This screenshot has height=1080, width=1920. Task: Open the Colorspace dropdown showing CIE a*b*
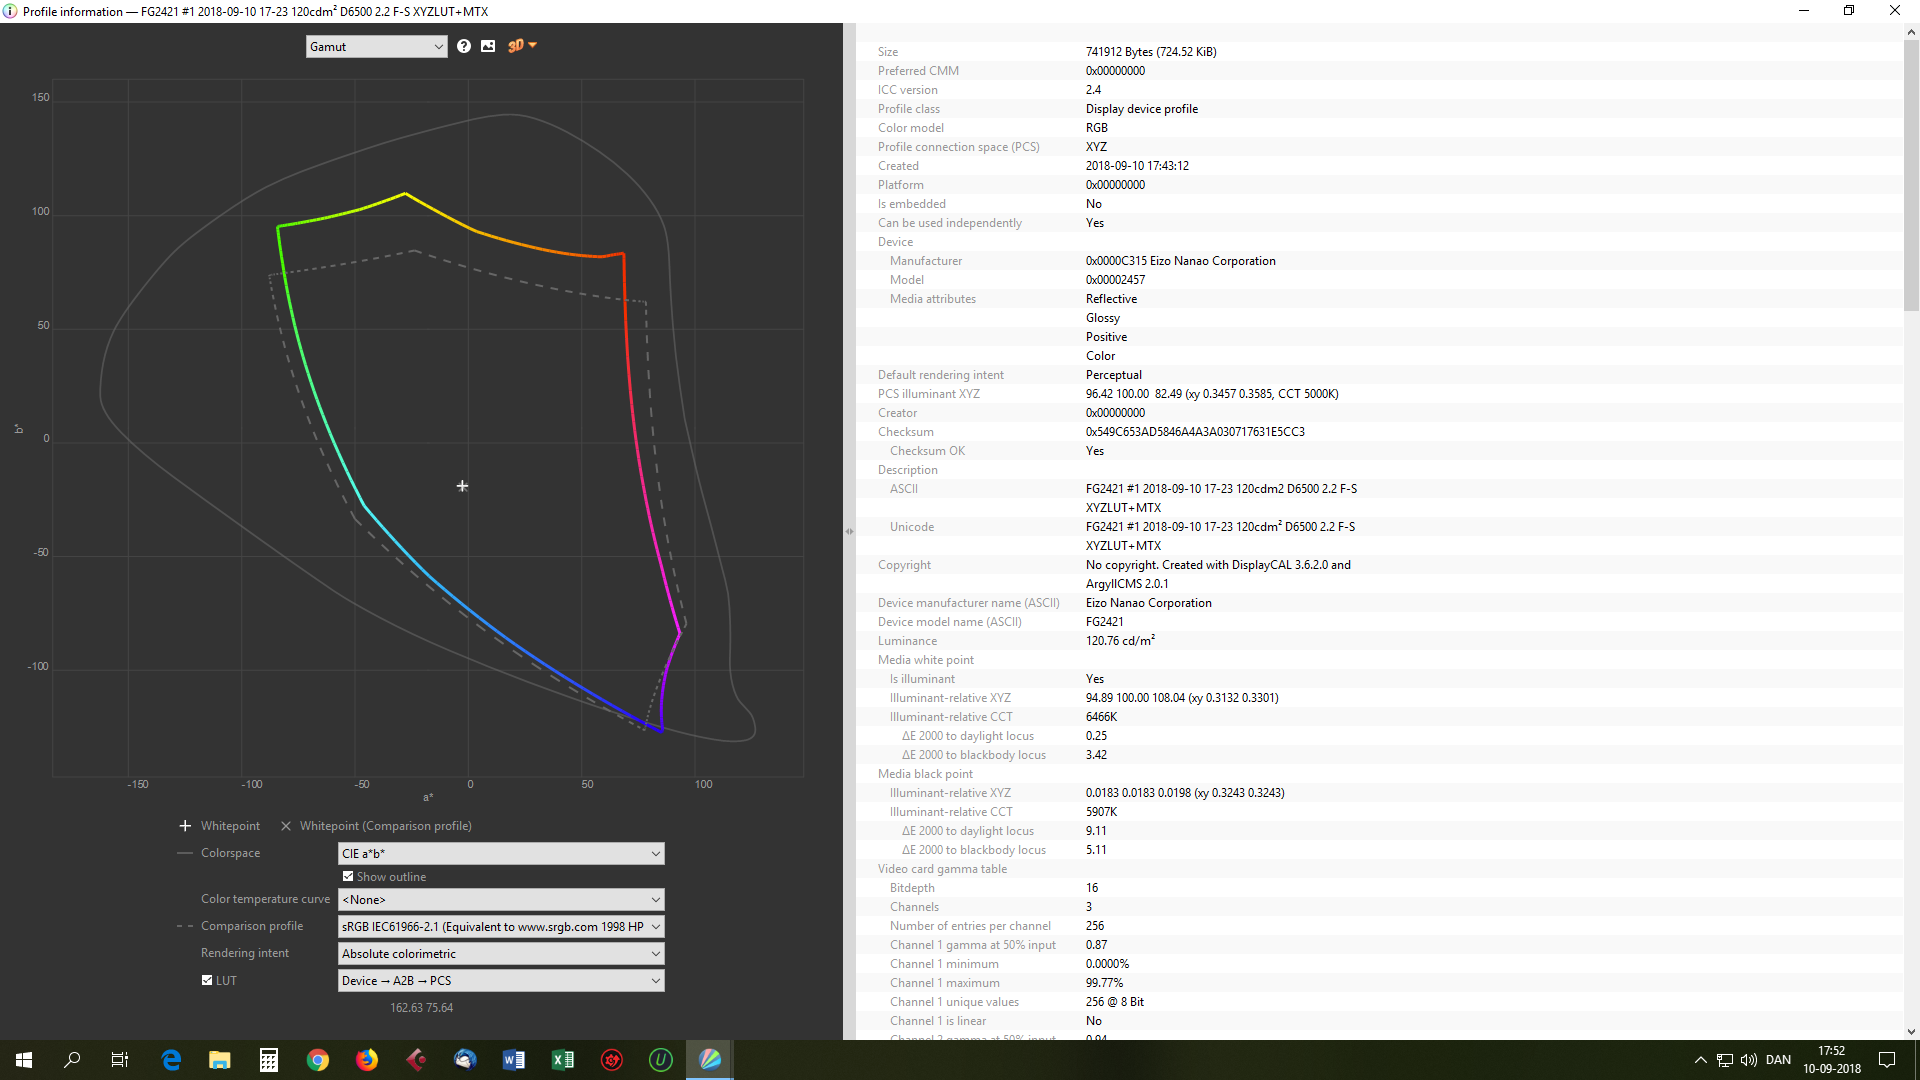pyautogui.click(x=500, y=853)
